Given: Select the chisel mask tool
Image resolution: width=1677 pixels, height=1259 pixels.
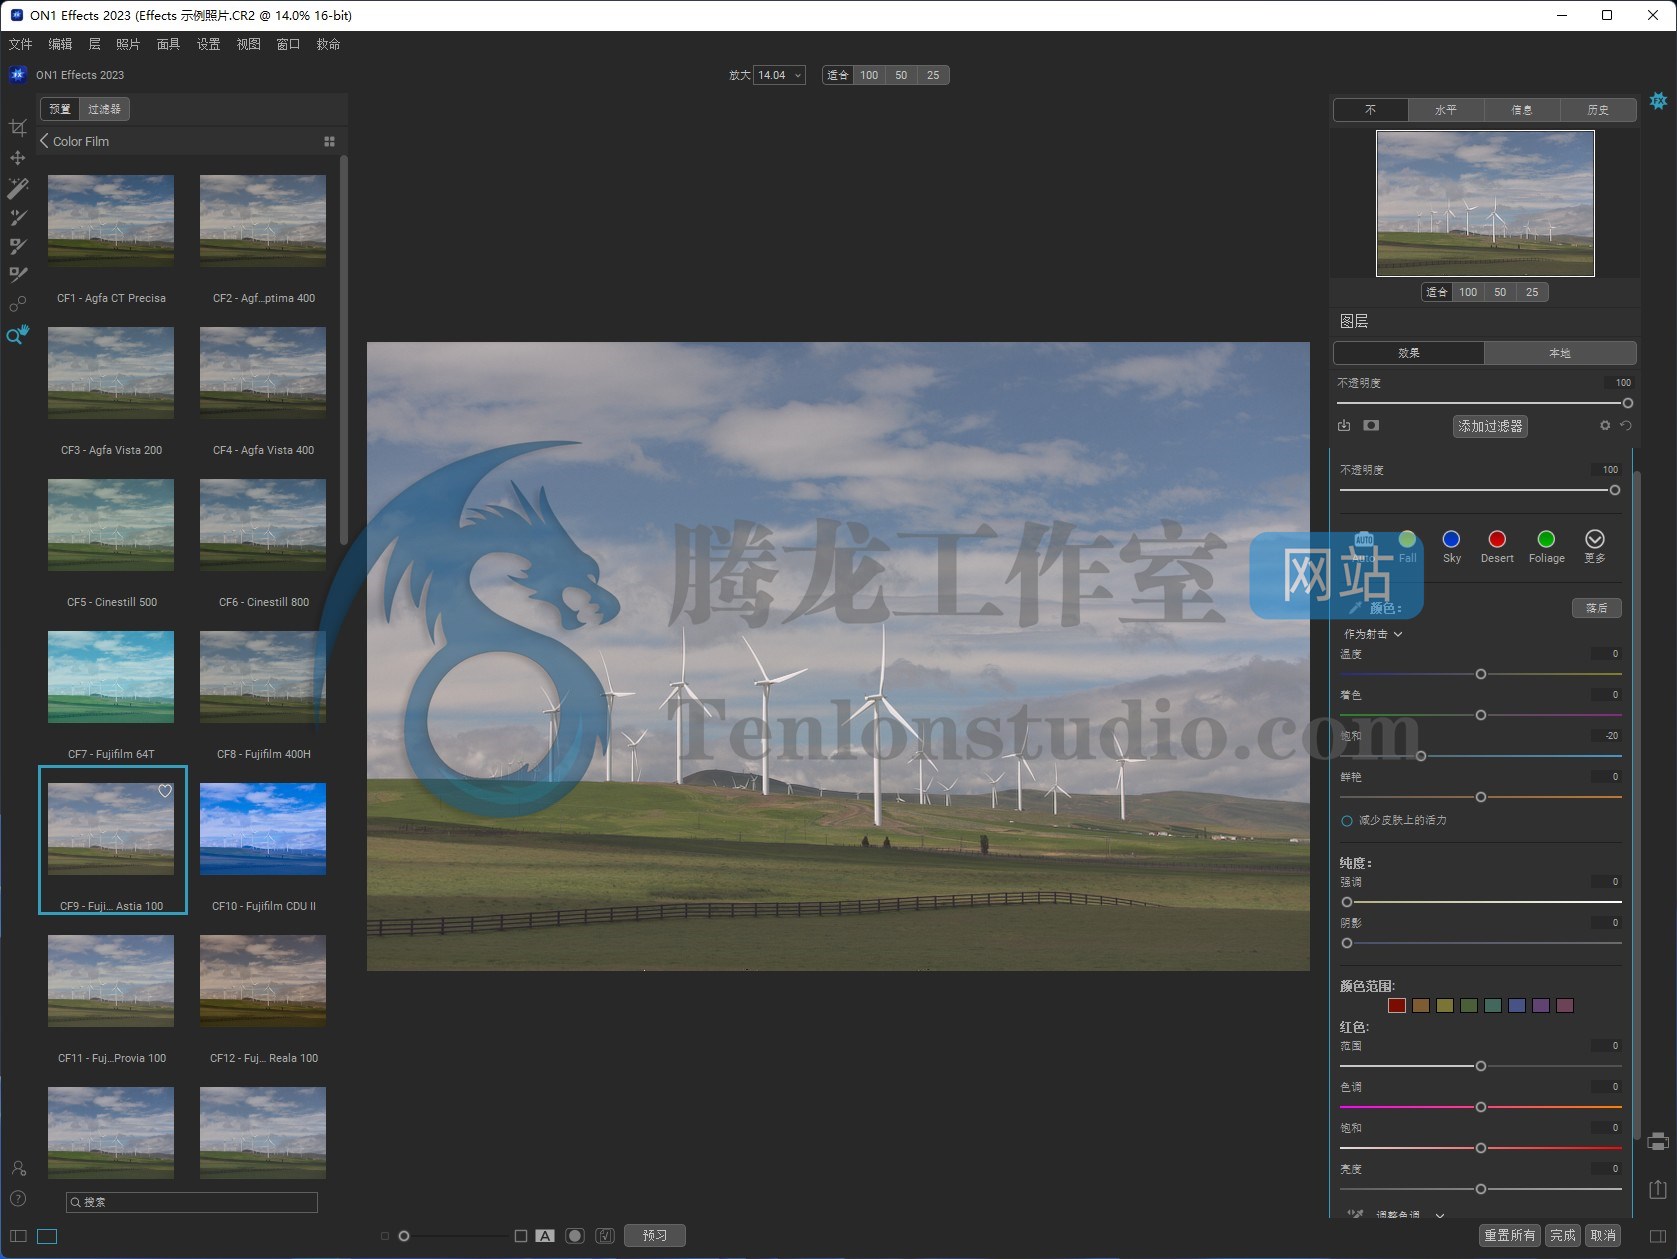Looking at the screenshot, I should click(x=18, y=275).
